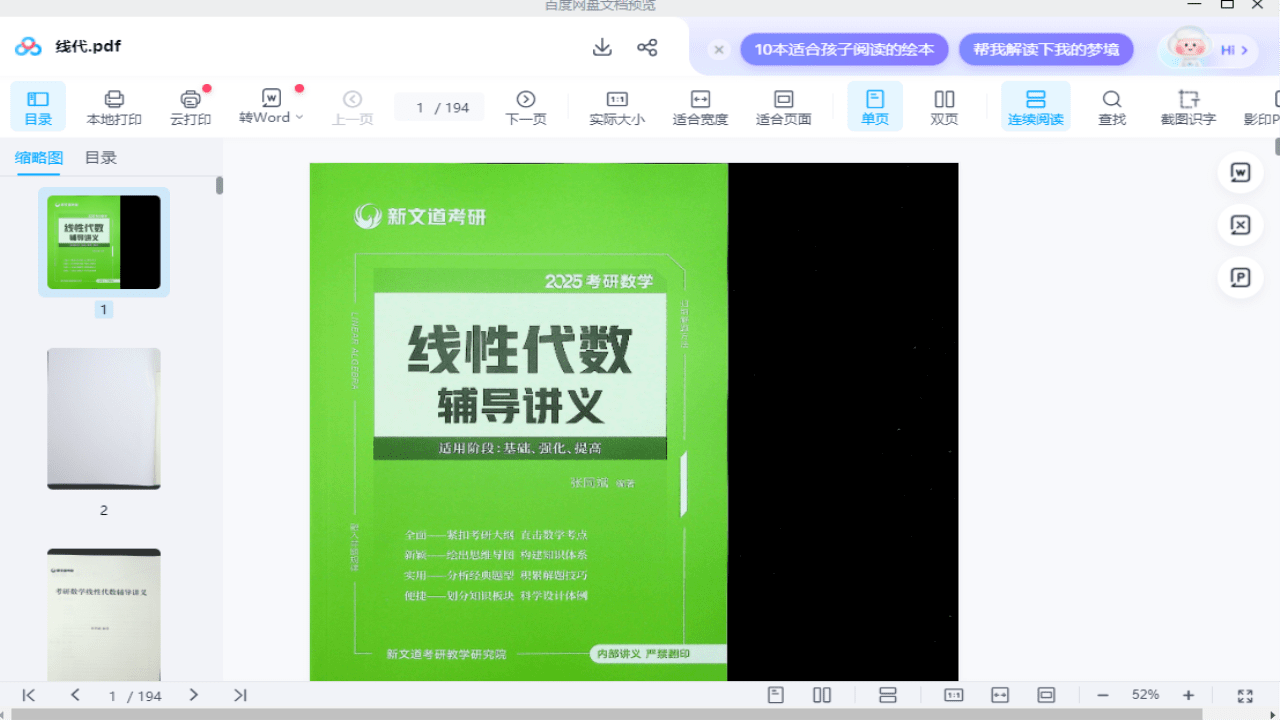
Task: Set zoom to 实际大小 actual size
Action: [x=617, y=107]
